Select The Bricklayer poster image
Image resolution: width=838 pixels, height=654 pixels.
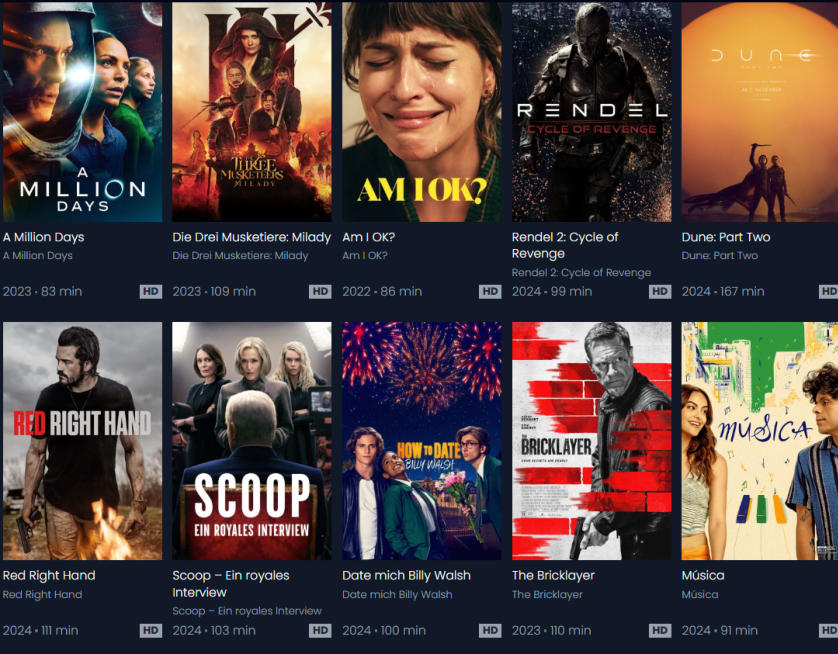tap(592, 441)
